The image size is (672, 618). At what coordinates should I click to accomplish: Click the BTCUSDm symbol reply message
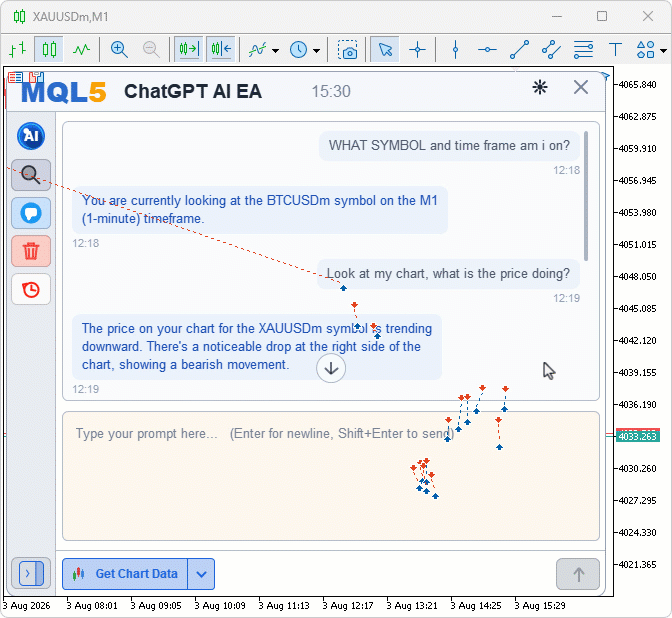(260, 210)
